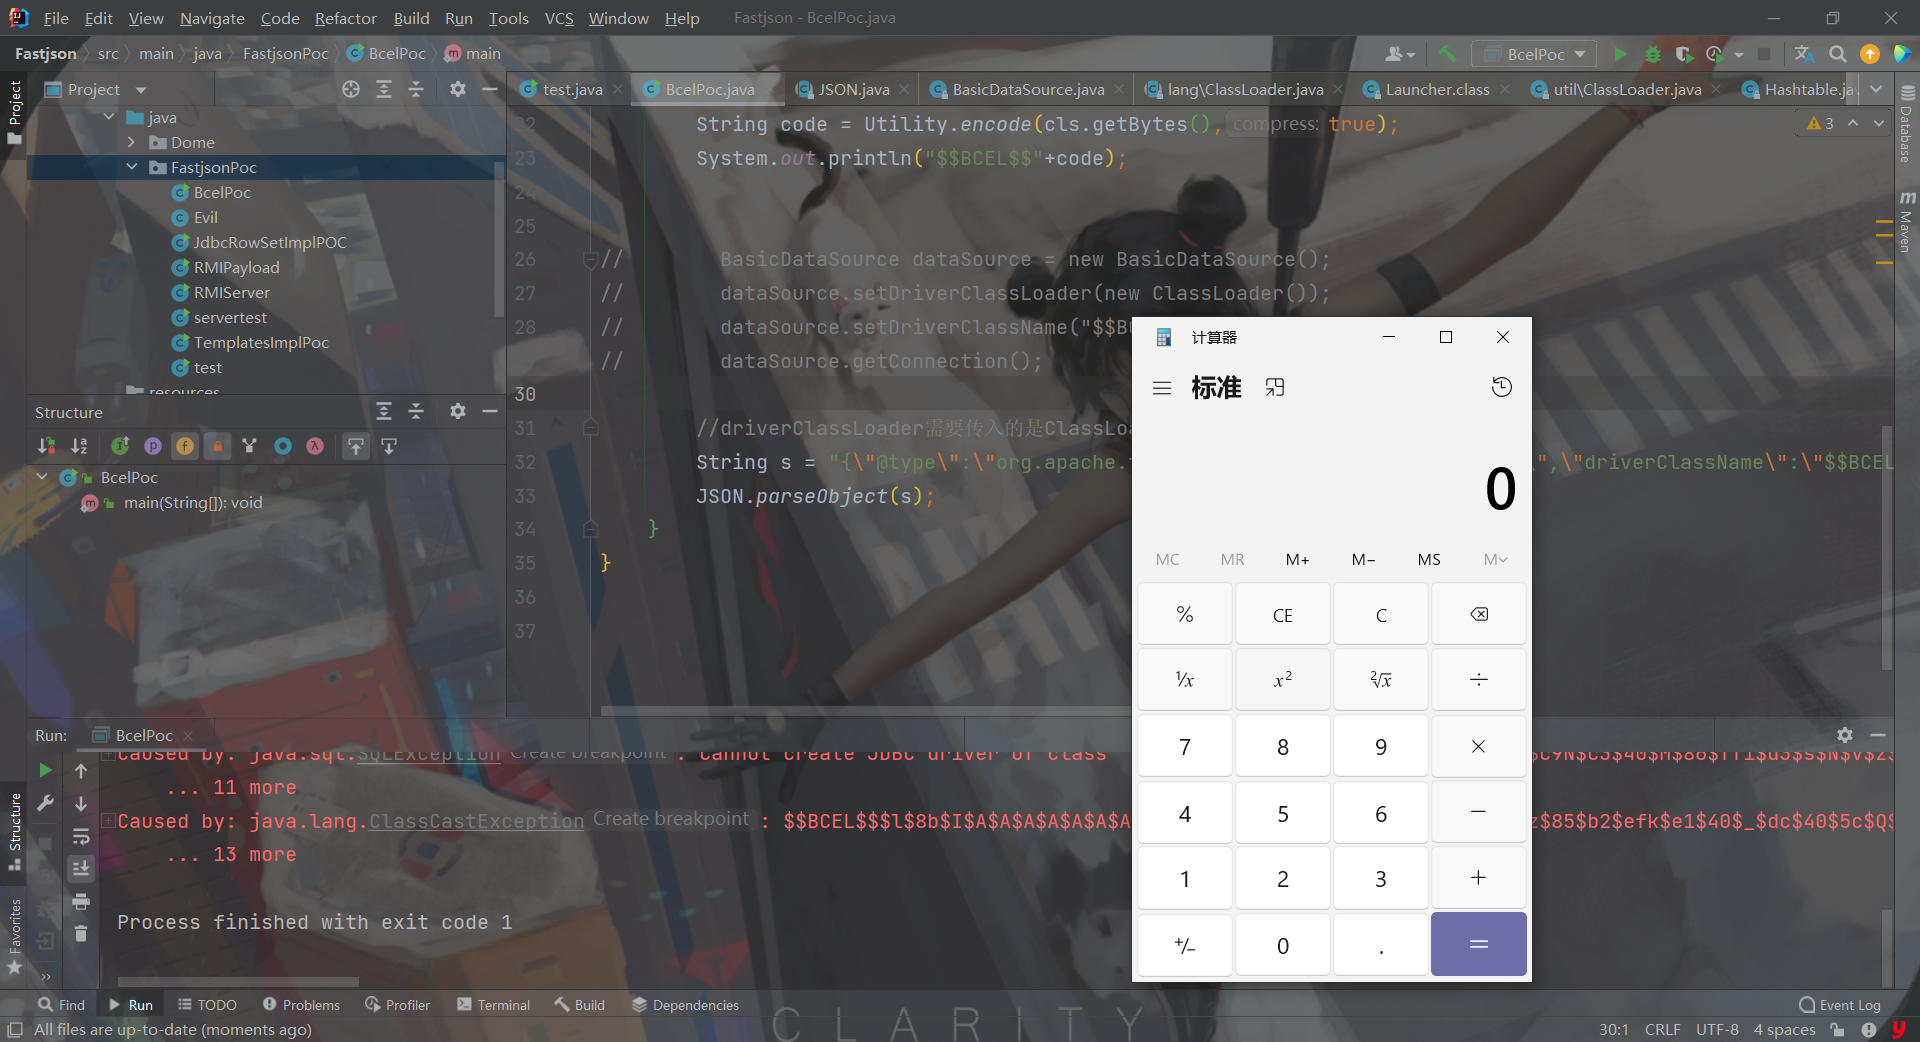The width and height of the screenshot is (1920, 1042).
Task: Clear console with trash icon
Action: pyautogui.click(x=81, y=934)
